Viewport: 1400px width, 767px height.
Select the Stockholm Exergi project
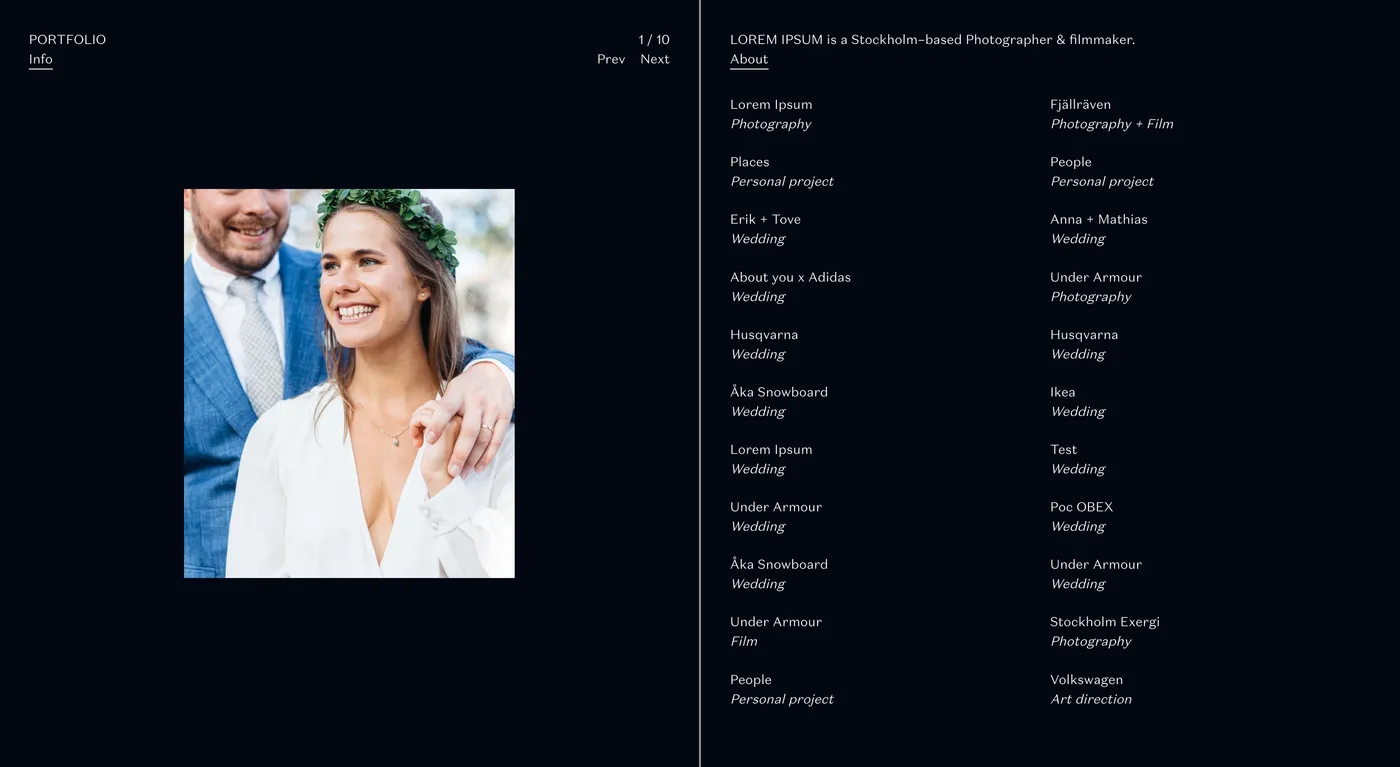click(x=1104, y=631)
